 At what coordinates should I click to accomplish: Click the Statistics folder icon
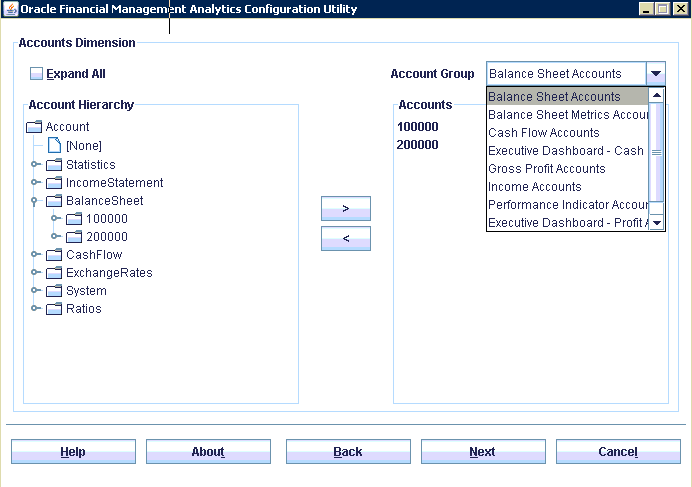click(54, 165)
